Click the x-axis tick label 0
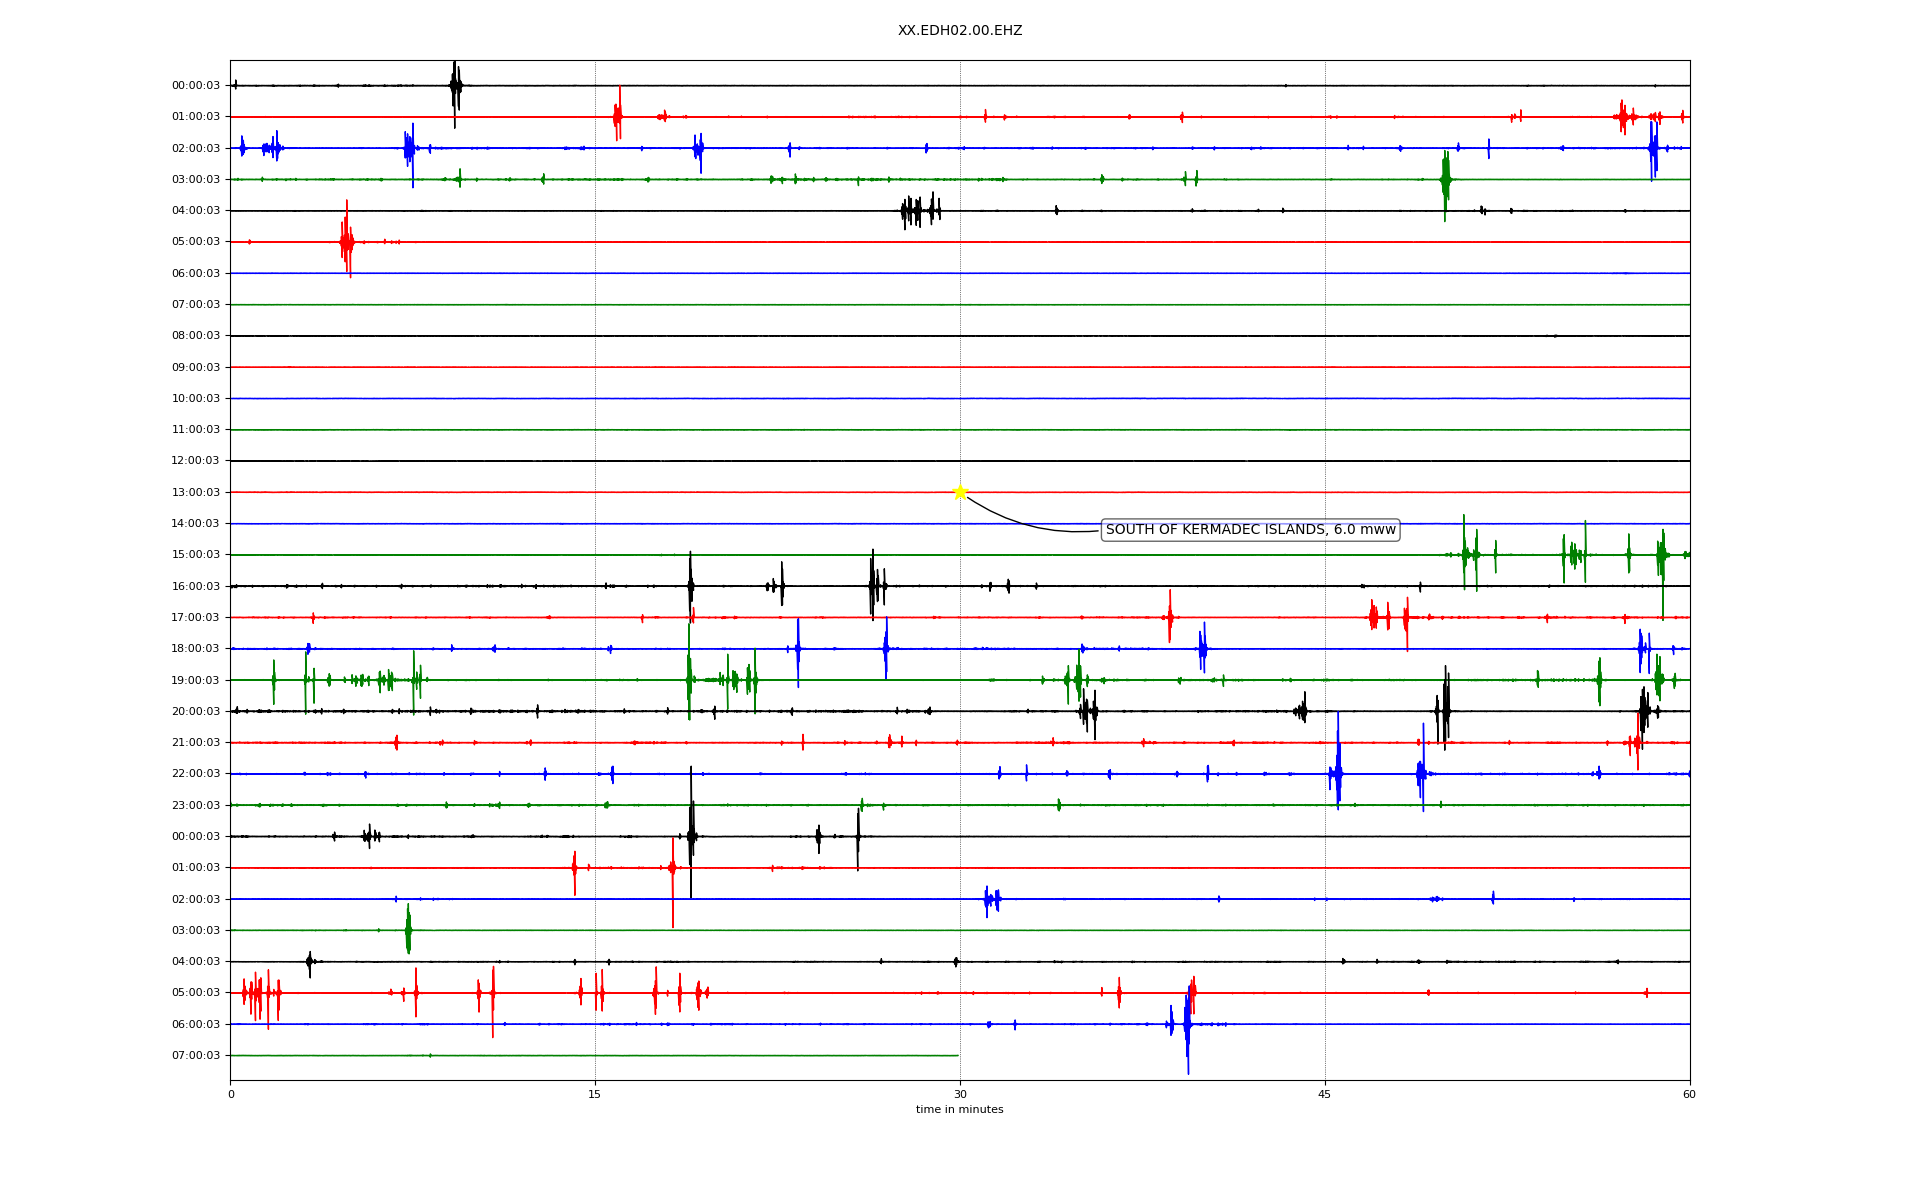1920x1200 pixels. tap(231, 1094)
